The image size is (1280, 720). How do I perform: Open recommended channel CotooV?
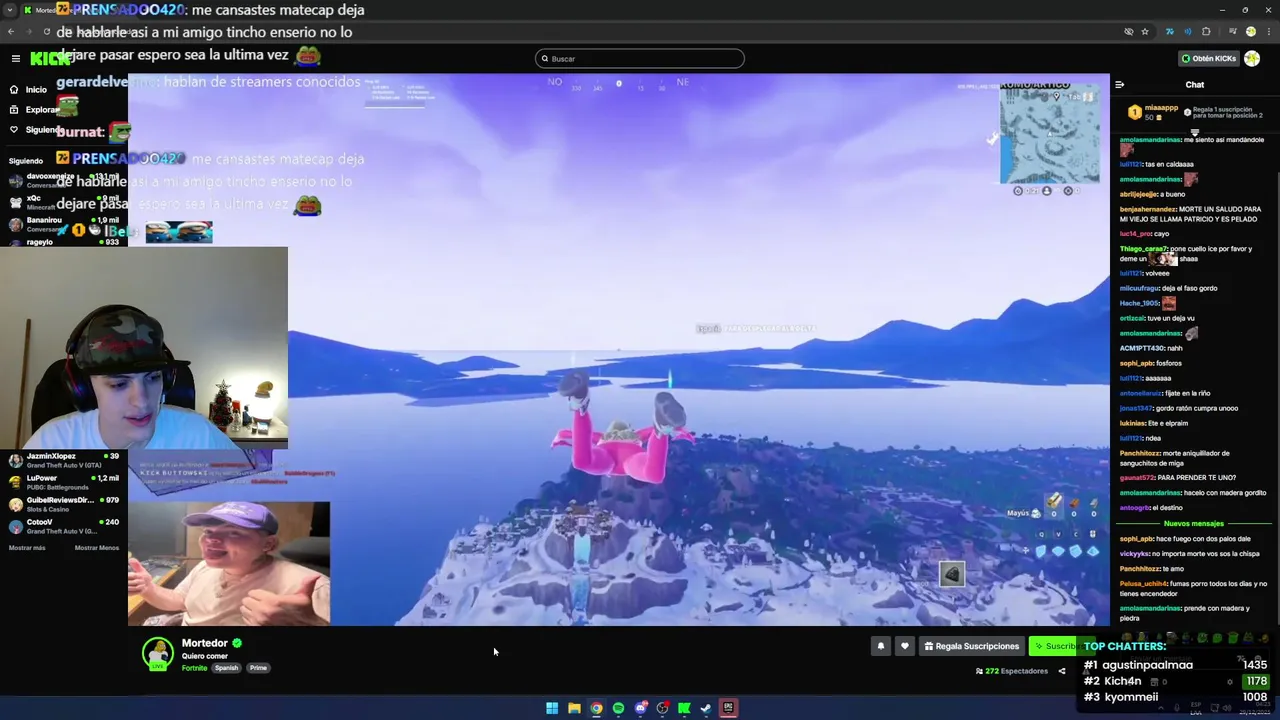pyautogui.click(x=64, y=526)
